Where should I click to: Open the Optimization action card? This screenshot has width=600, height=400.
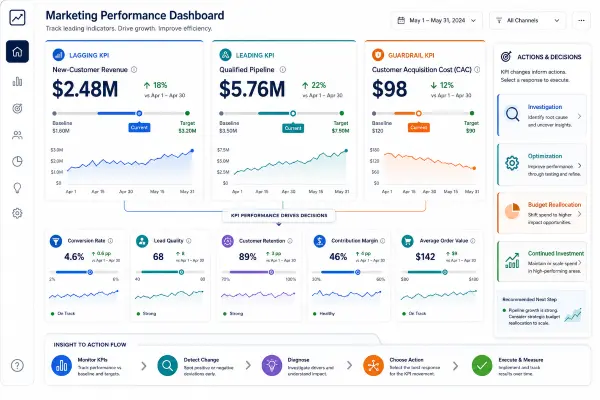[x=542, y=165]
